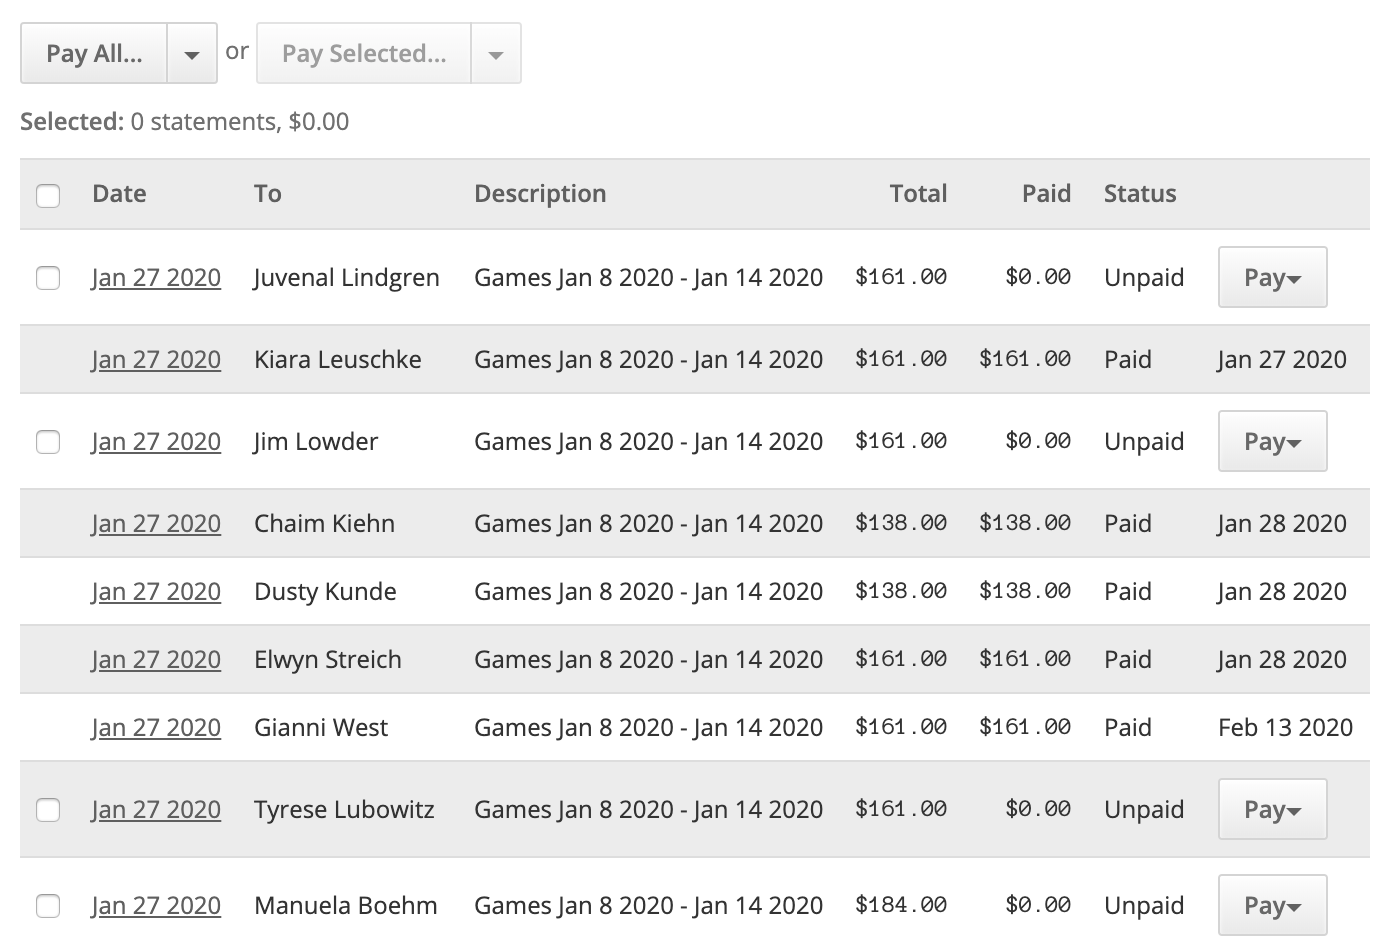Open Pay dropdown for Tyrese Lubowitz
Image resolution: width=1400 pixels, height=950 pixels.
(1272, 809)
